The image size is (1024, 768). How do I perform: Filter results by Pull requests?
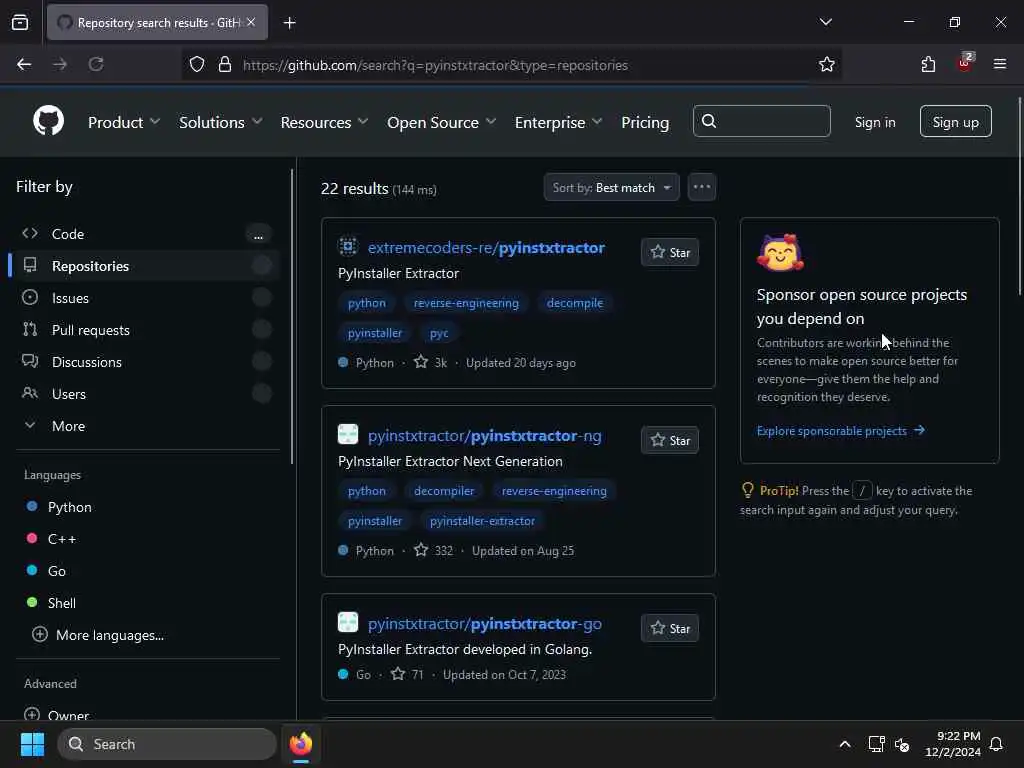145,330
